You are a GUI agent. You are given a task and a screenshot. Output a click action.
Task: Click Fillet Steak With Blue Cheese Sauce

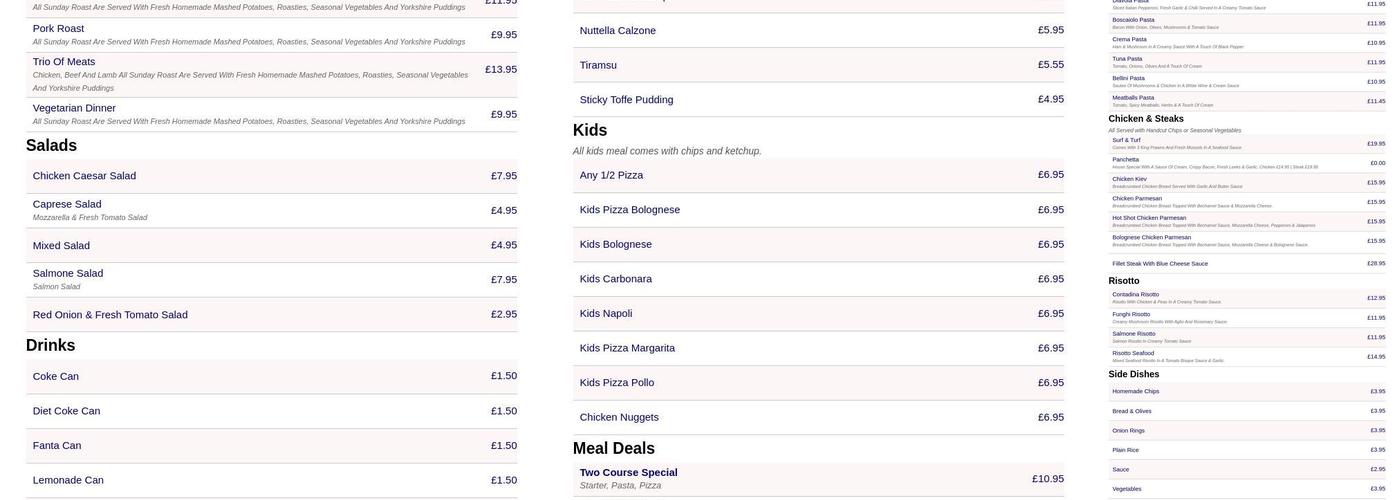click(1160, 264)
